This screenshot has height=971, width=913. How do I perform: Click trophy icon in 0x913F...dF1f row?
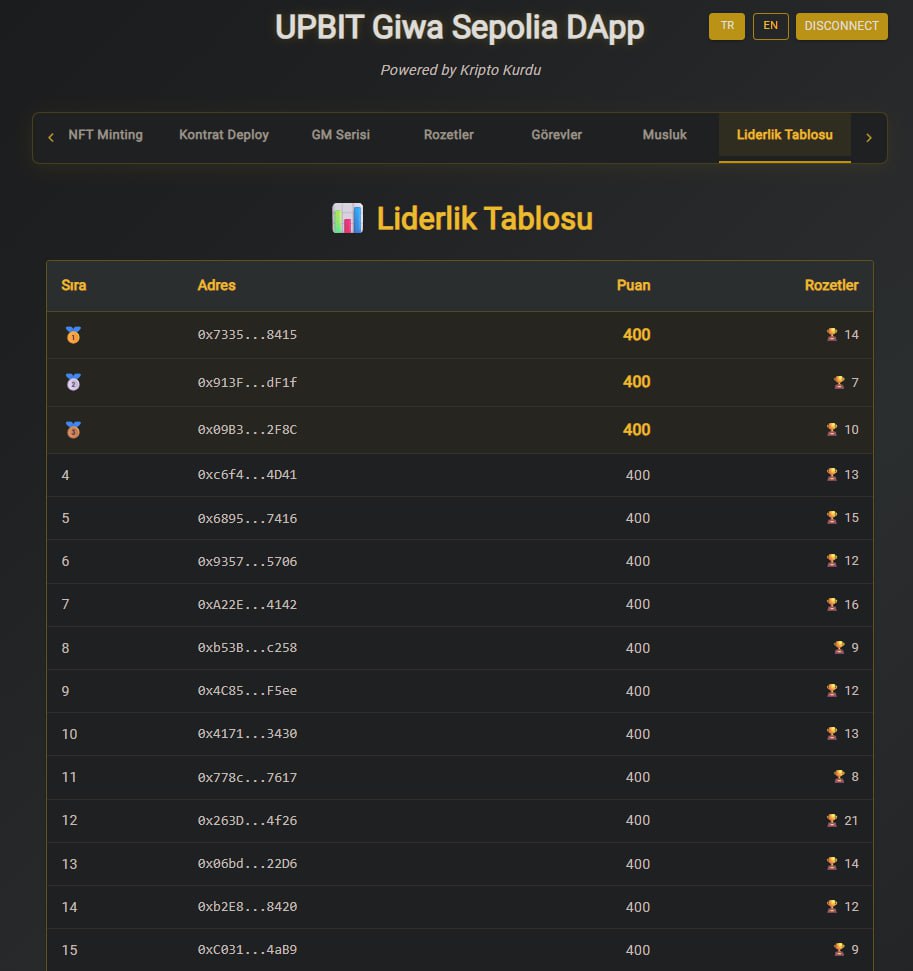839,382
